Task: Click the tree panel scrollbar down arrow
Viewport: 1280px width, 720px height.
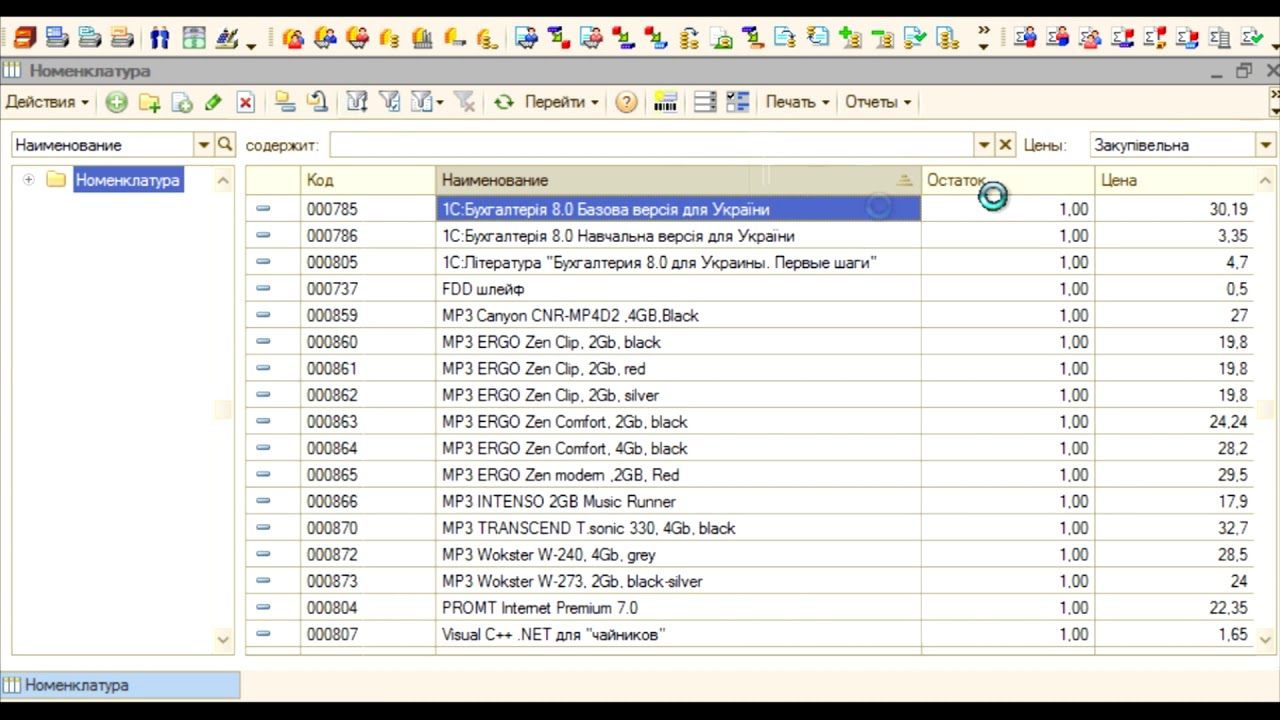Action: [x=223, y=639]
